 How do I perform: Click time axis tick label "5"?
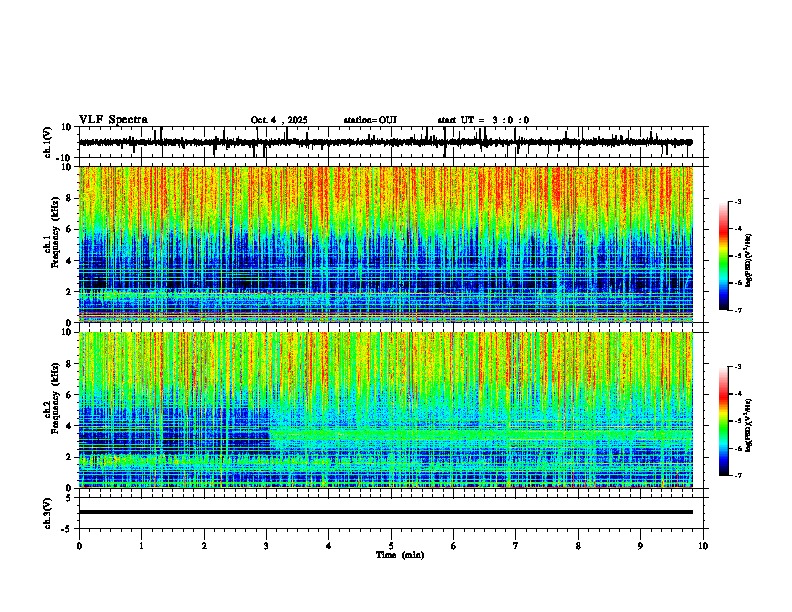coord(391,546)
